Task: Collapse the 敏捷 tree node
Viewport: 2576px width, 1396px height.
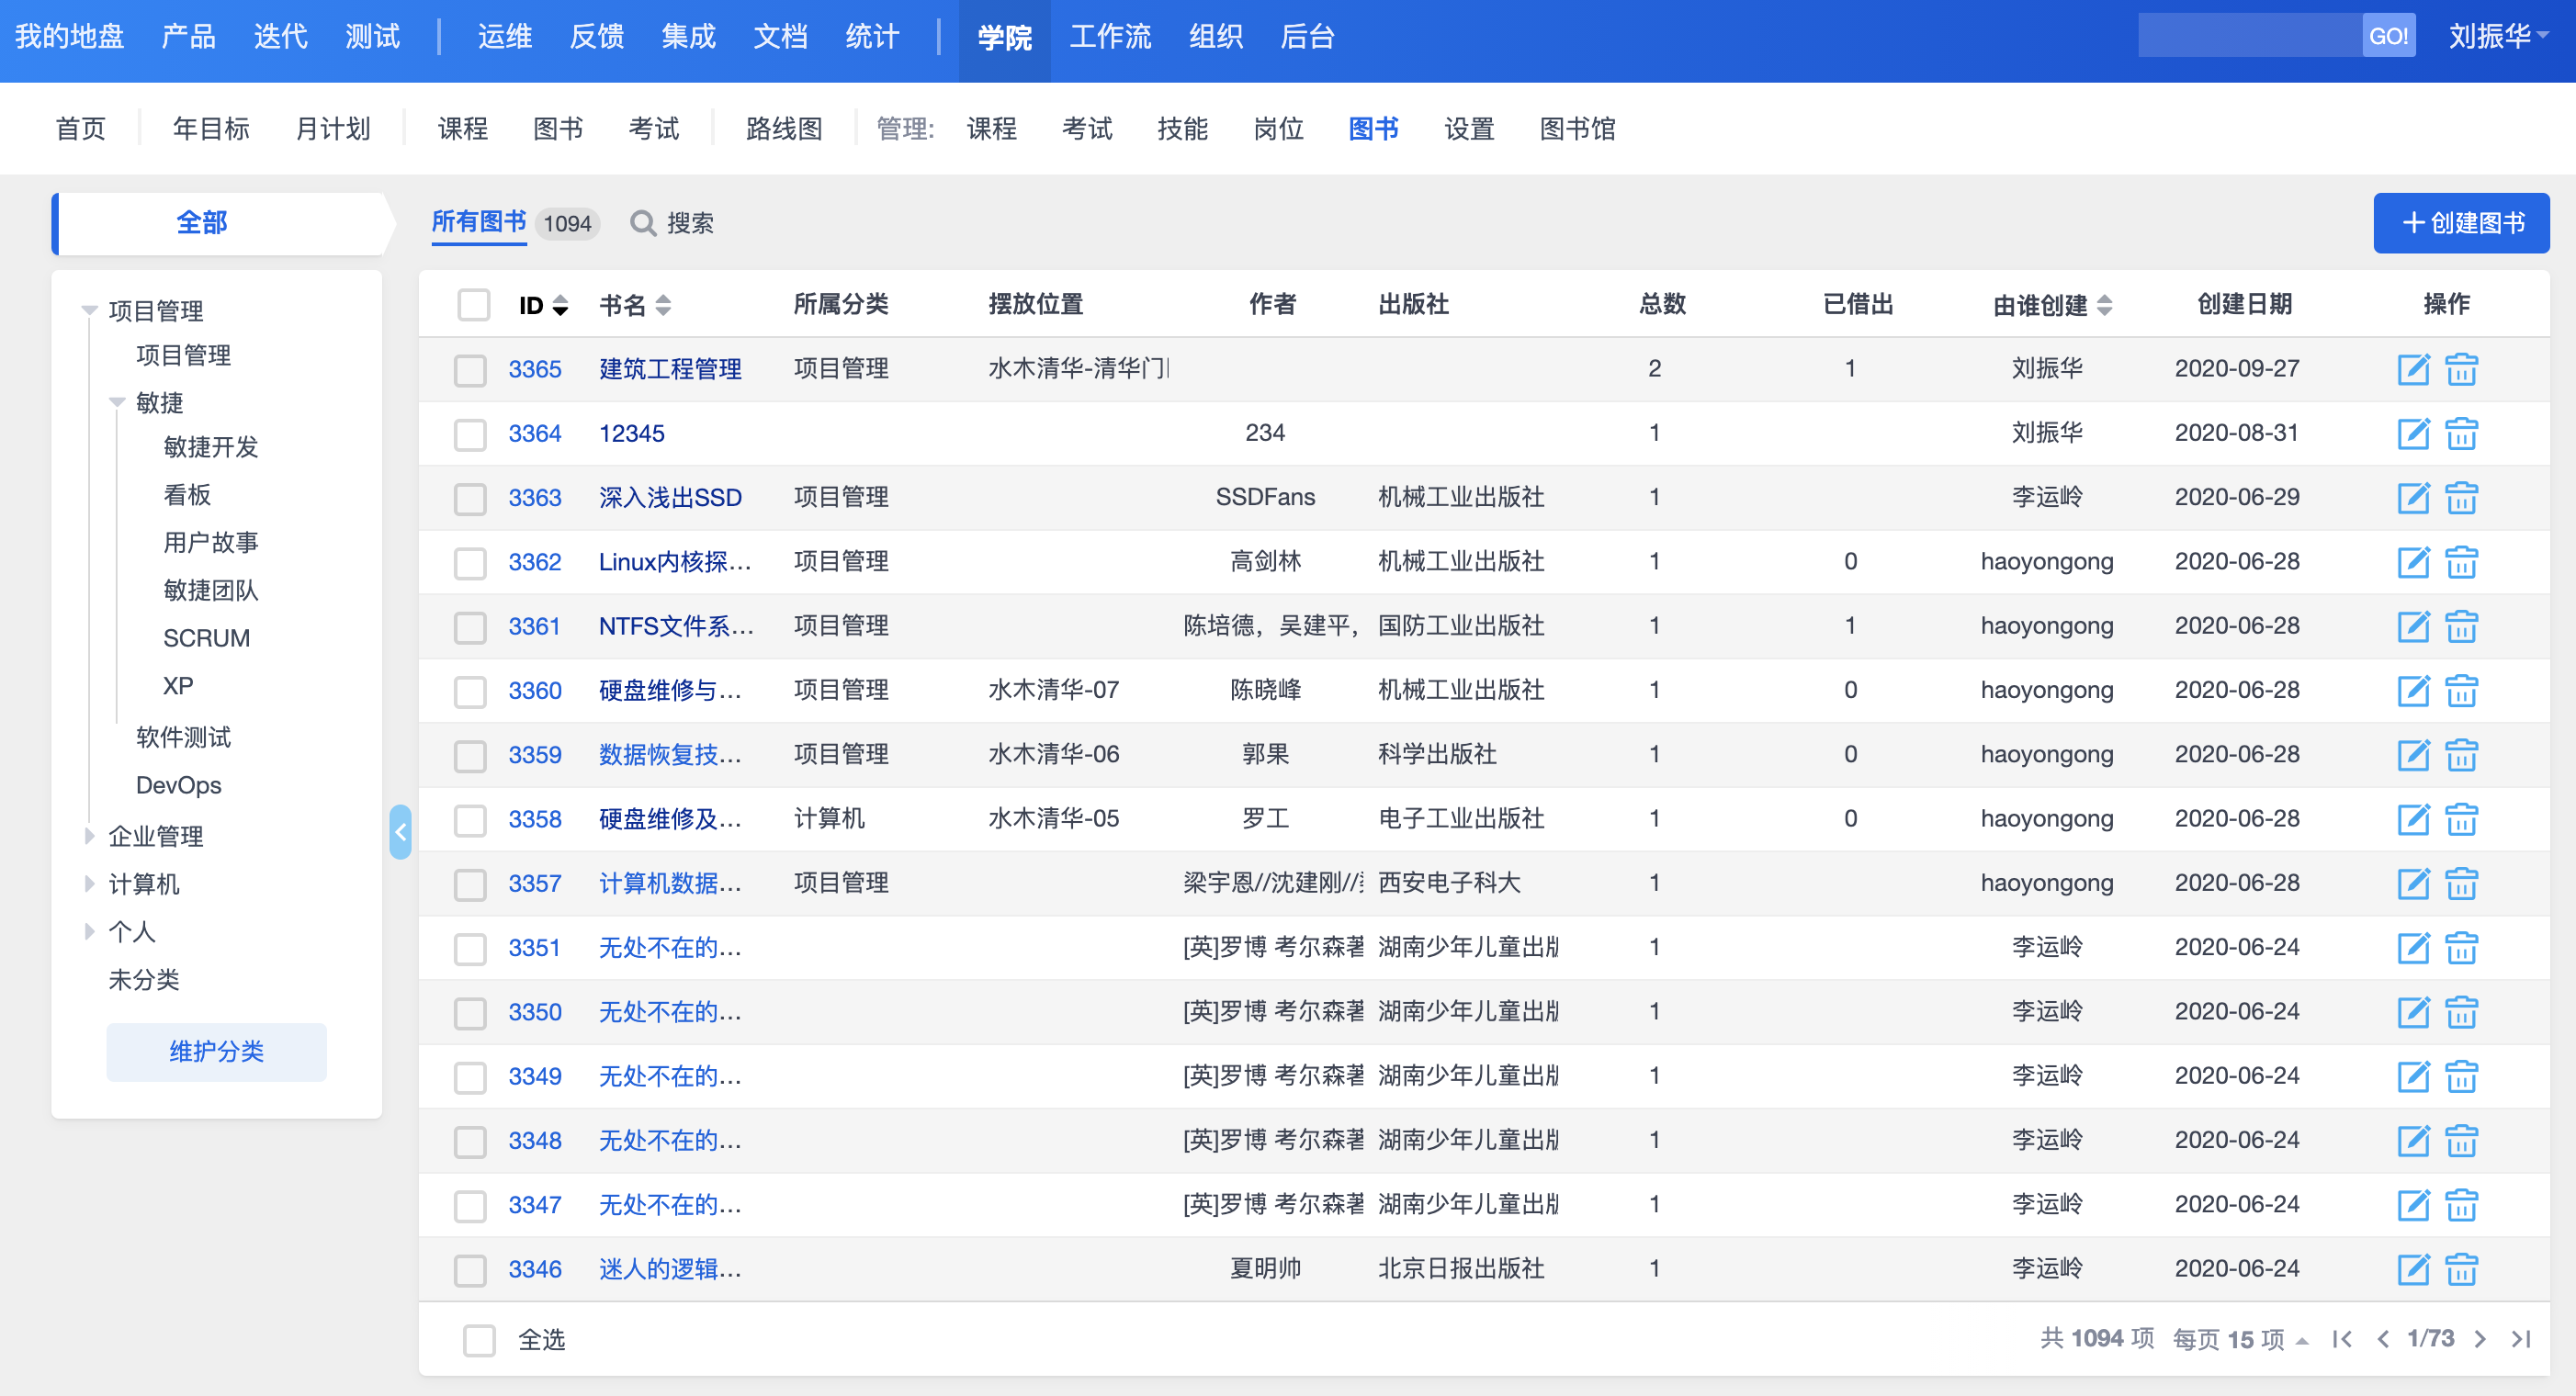Action: [x=117, y=403]
